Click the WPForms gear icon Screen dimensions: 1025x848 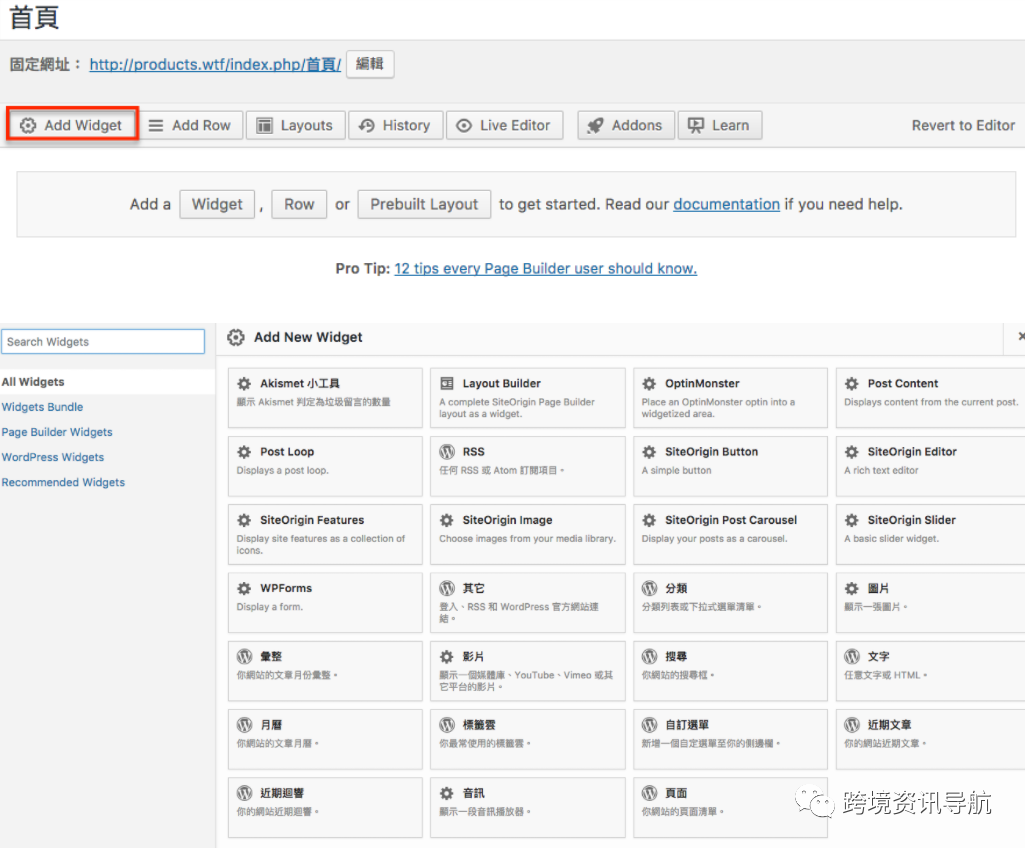(244, 588)
